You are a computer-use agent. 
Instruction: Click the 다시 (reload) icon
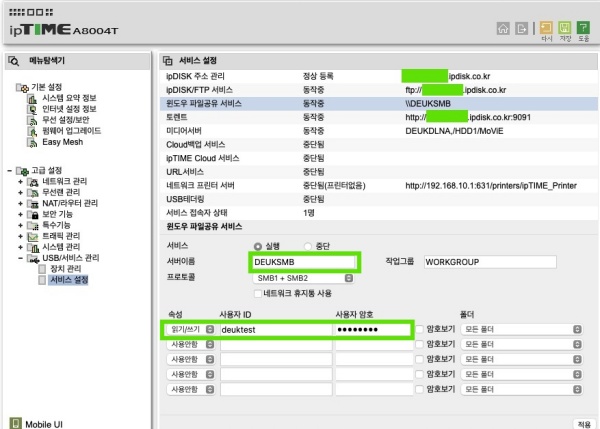coord(546,29)
